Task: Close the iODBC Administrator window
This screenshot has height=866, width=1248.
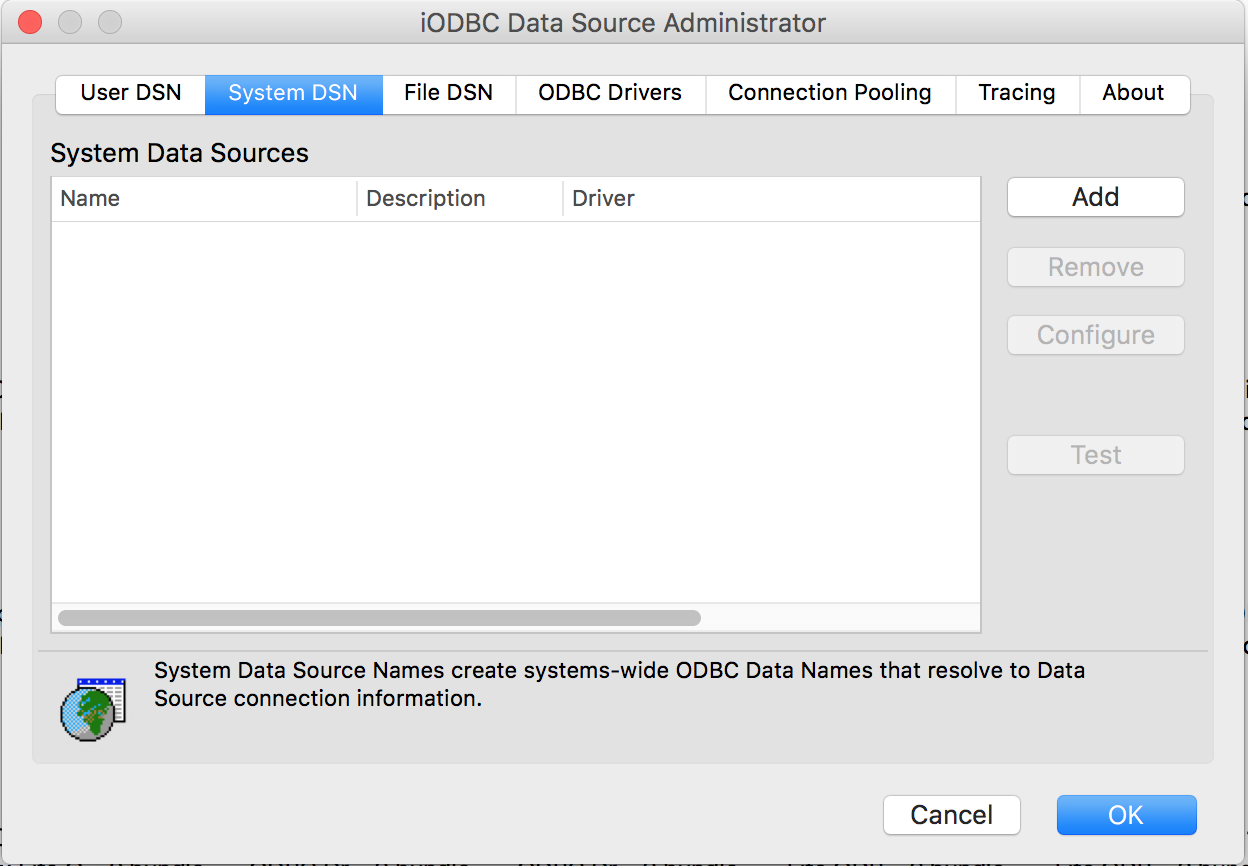Action: (30, 22)
